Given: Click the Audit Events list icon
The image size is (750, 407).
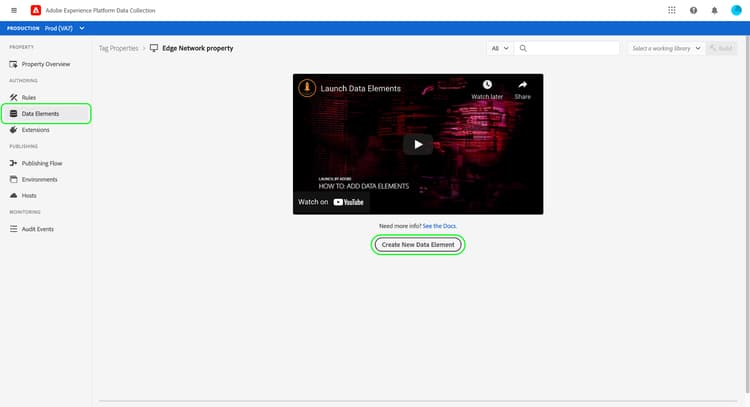Looking at the screenshot, I should click(x=13, y=229).
